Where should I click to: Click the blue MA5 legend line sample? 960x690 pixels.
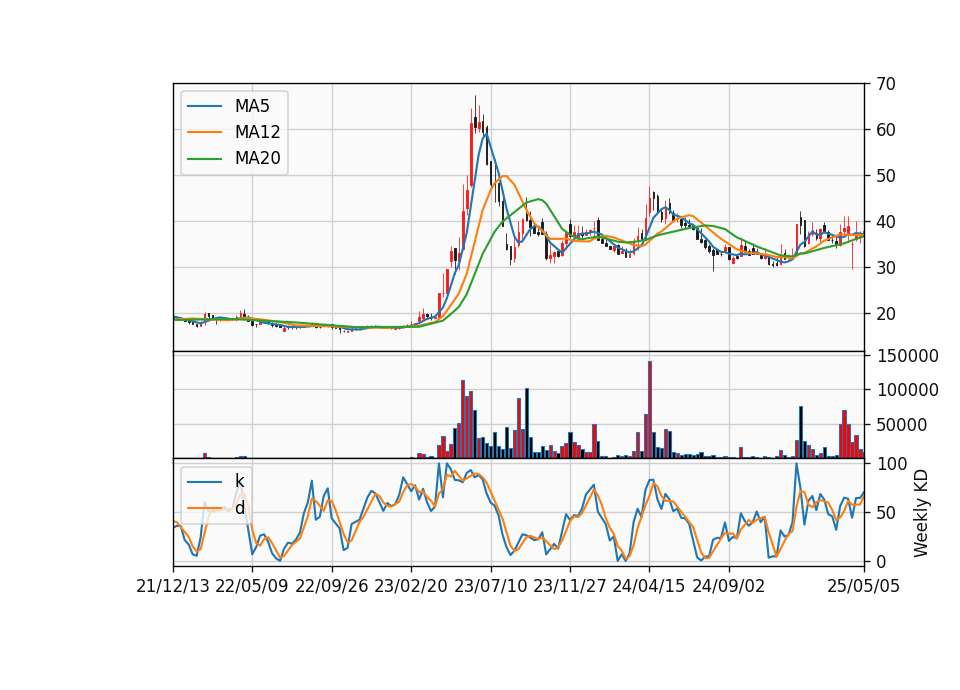pyautogui.click(x=204, y=106)
